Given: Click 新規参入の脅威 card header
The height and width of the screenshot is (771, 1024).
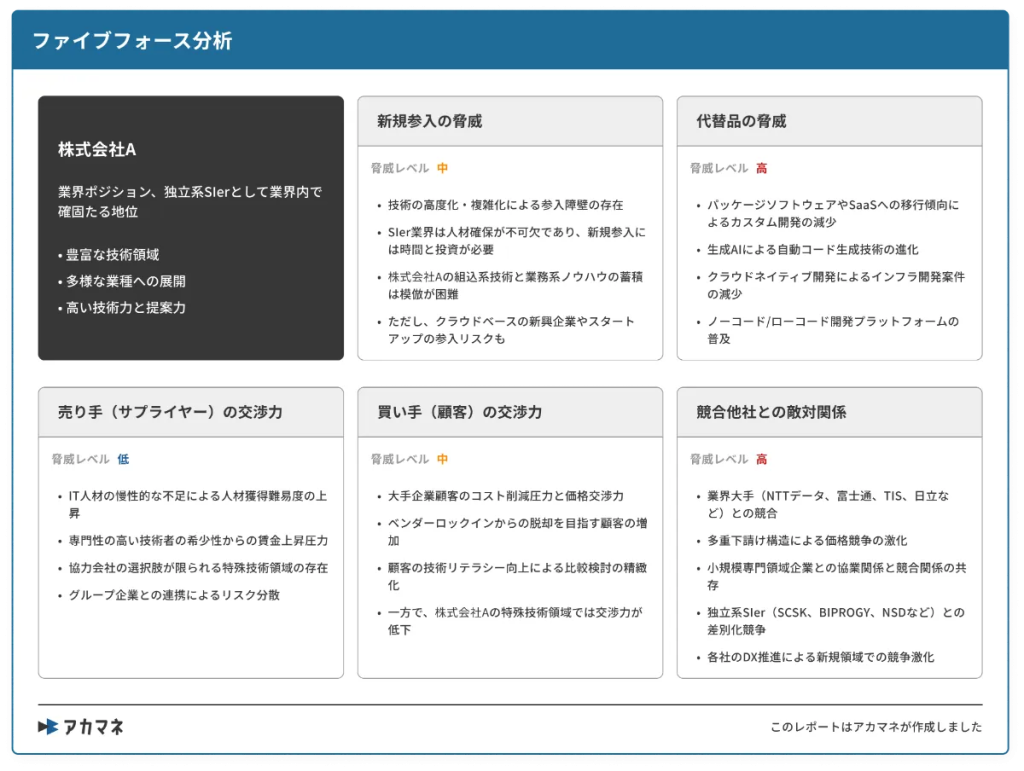Looking at the screenshot, I should pyautogui.click(x=510, y=121).
